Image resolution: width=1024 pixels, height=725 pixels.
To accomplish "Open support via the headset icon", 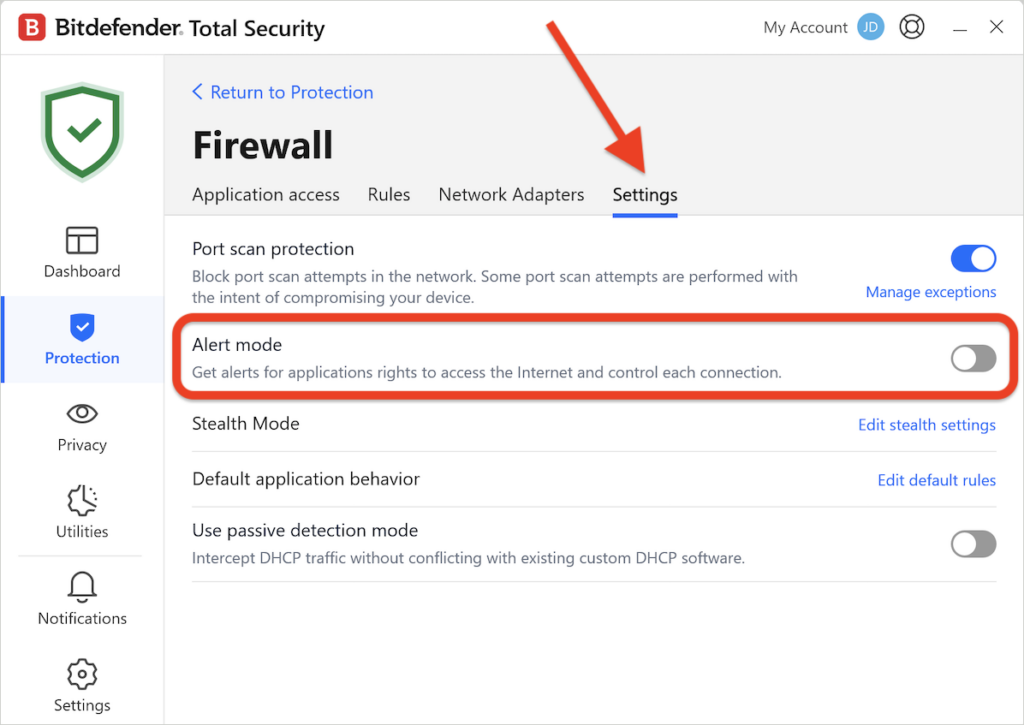I will click(x=911, y=27).
